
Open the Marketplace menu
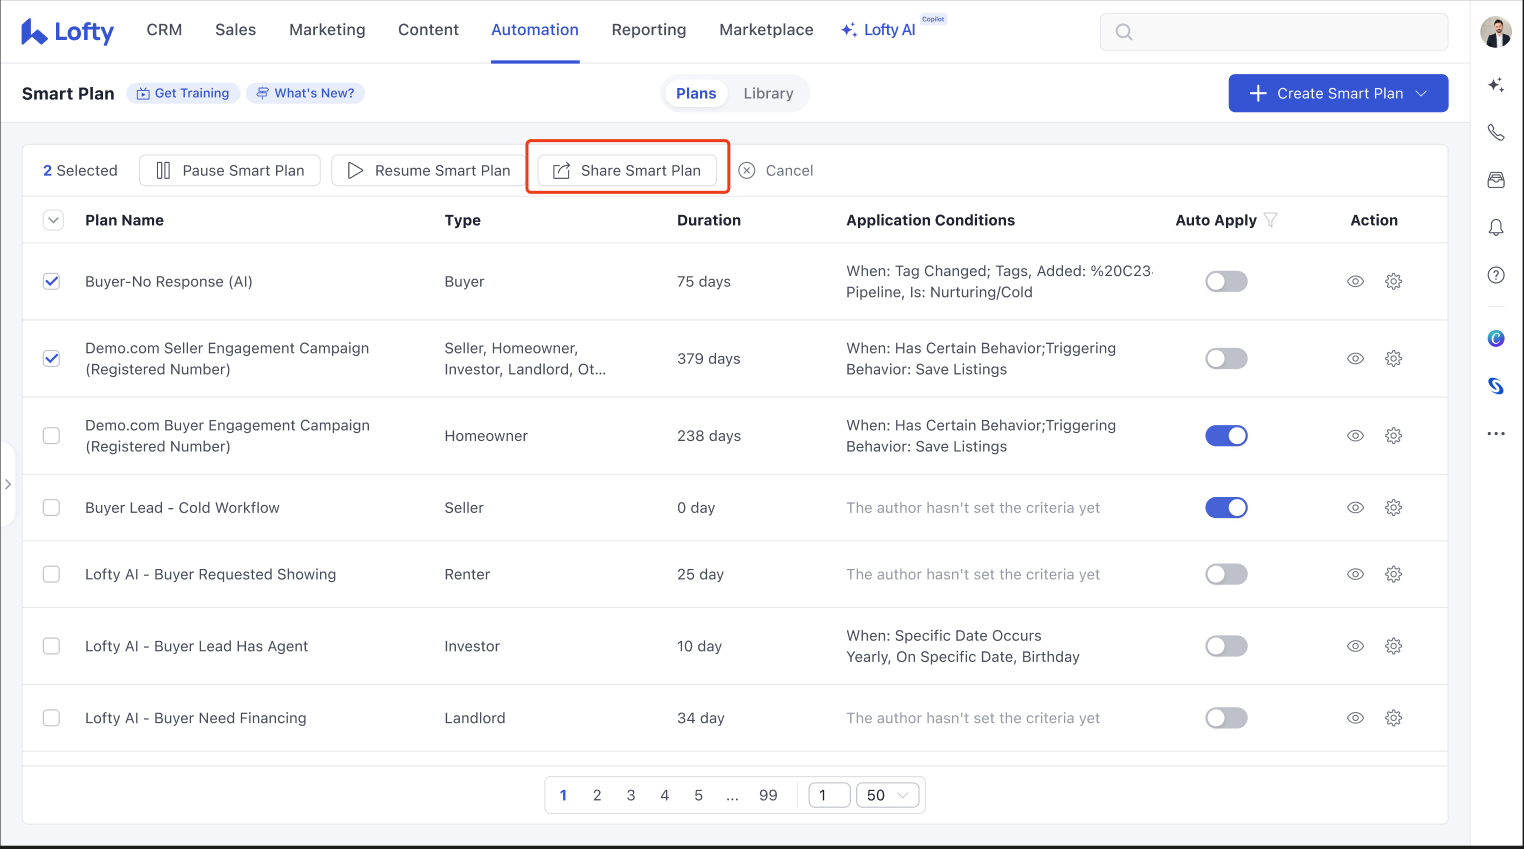(766, 30)
